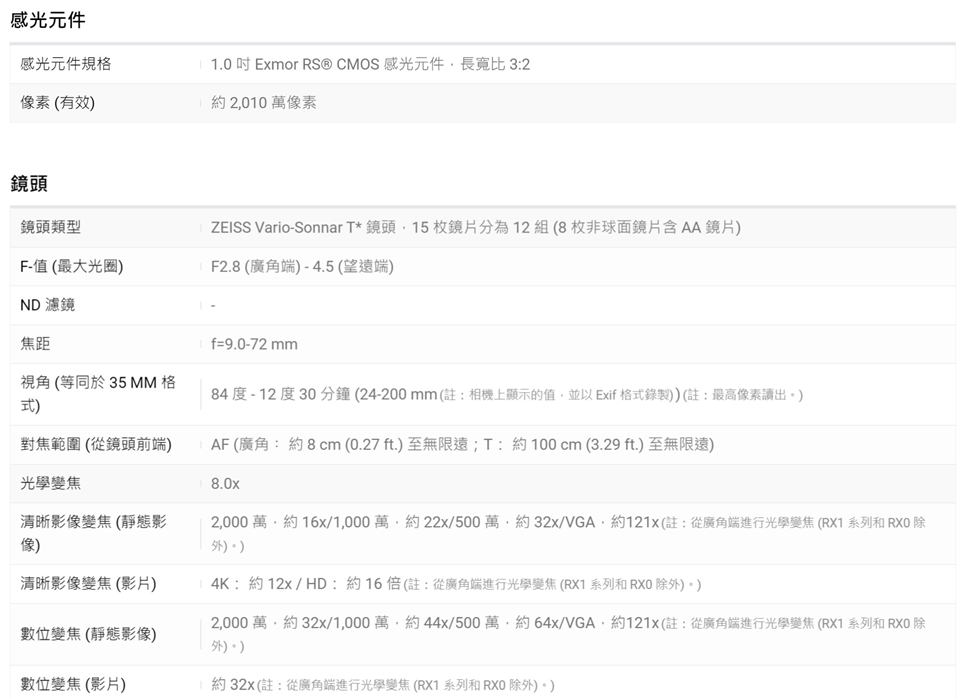Click the 光學變焦 row label
The height and width of the screenshot is (700, 960).
click(51, 483)
